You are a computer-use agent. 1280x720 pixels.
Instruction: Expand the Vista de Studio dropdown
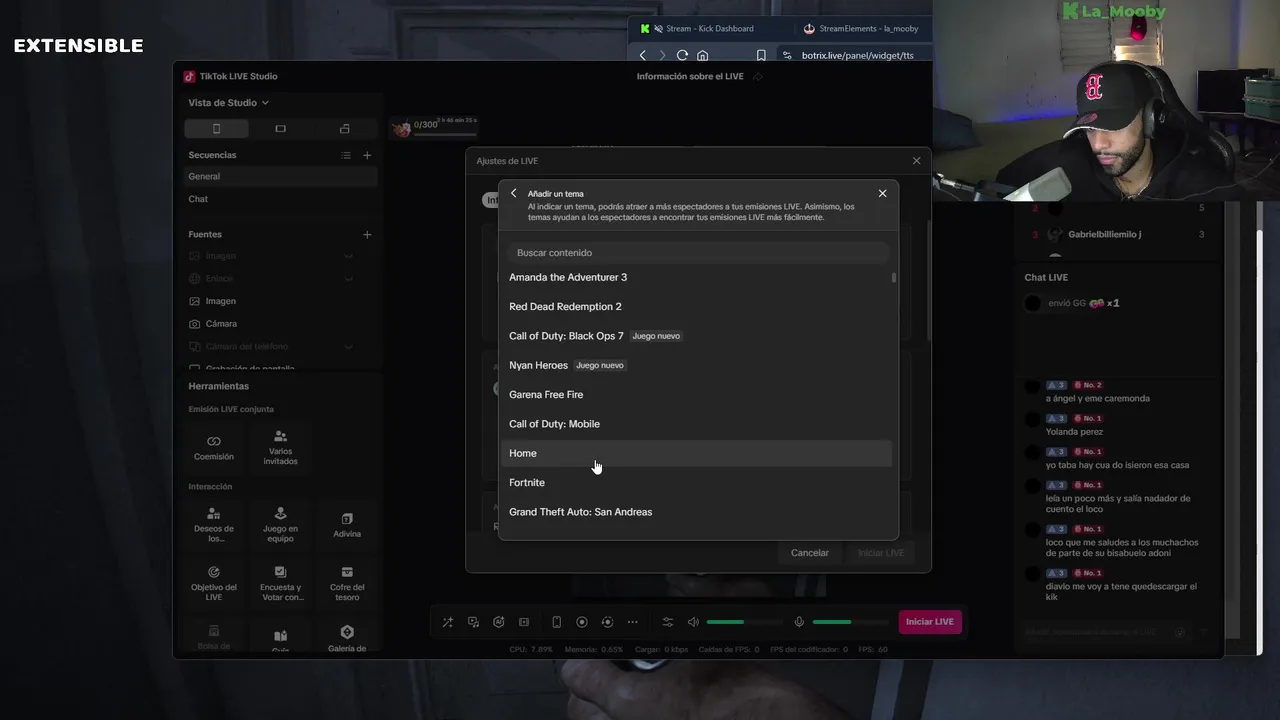pyautogui.click(x=229, y=103)
